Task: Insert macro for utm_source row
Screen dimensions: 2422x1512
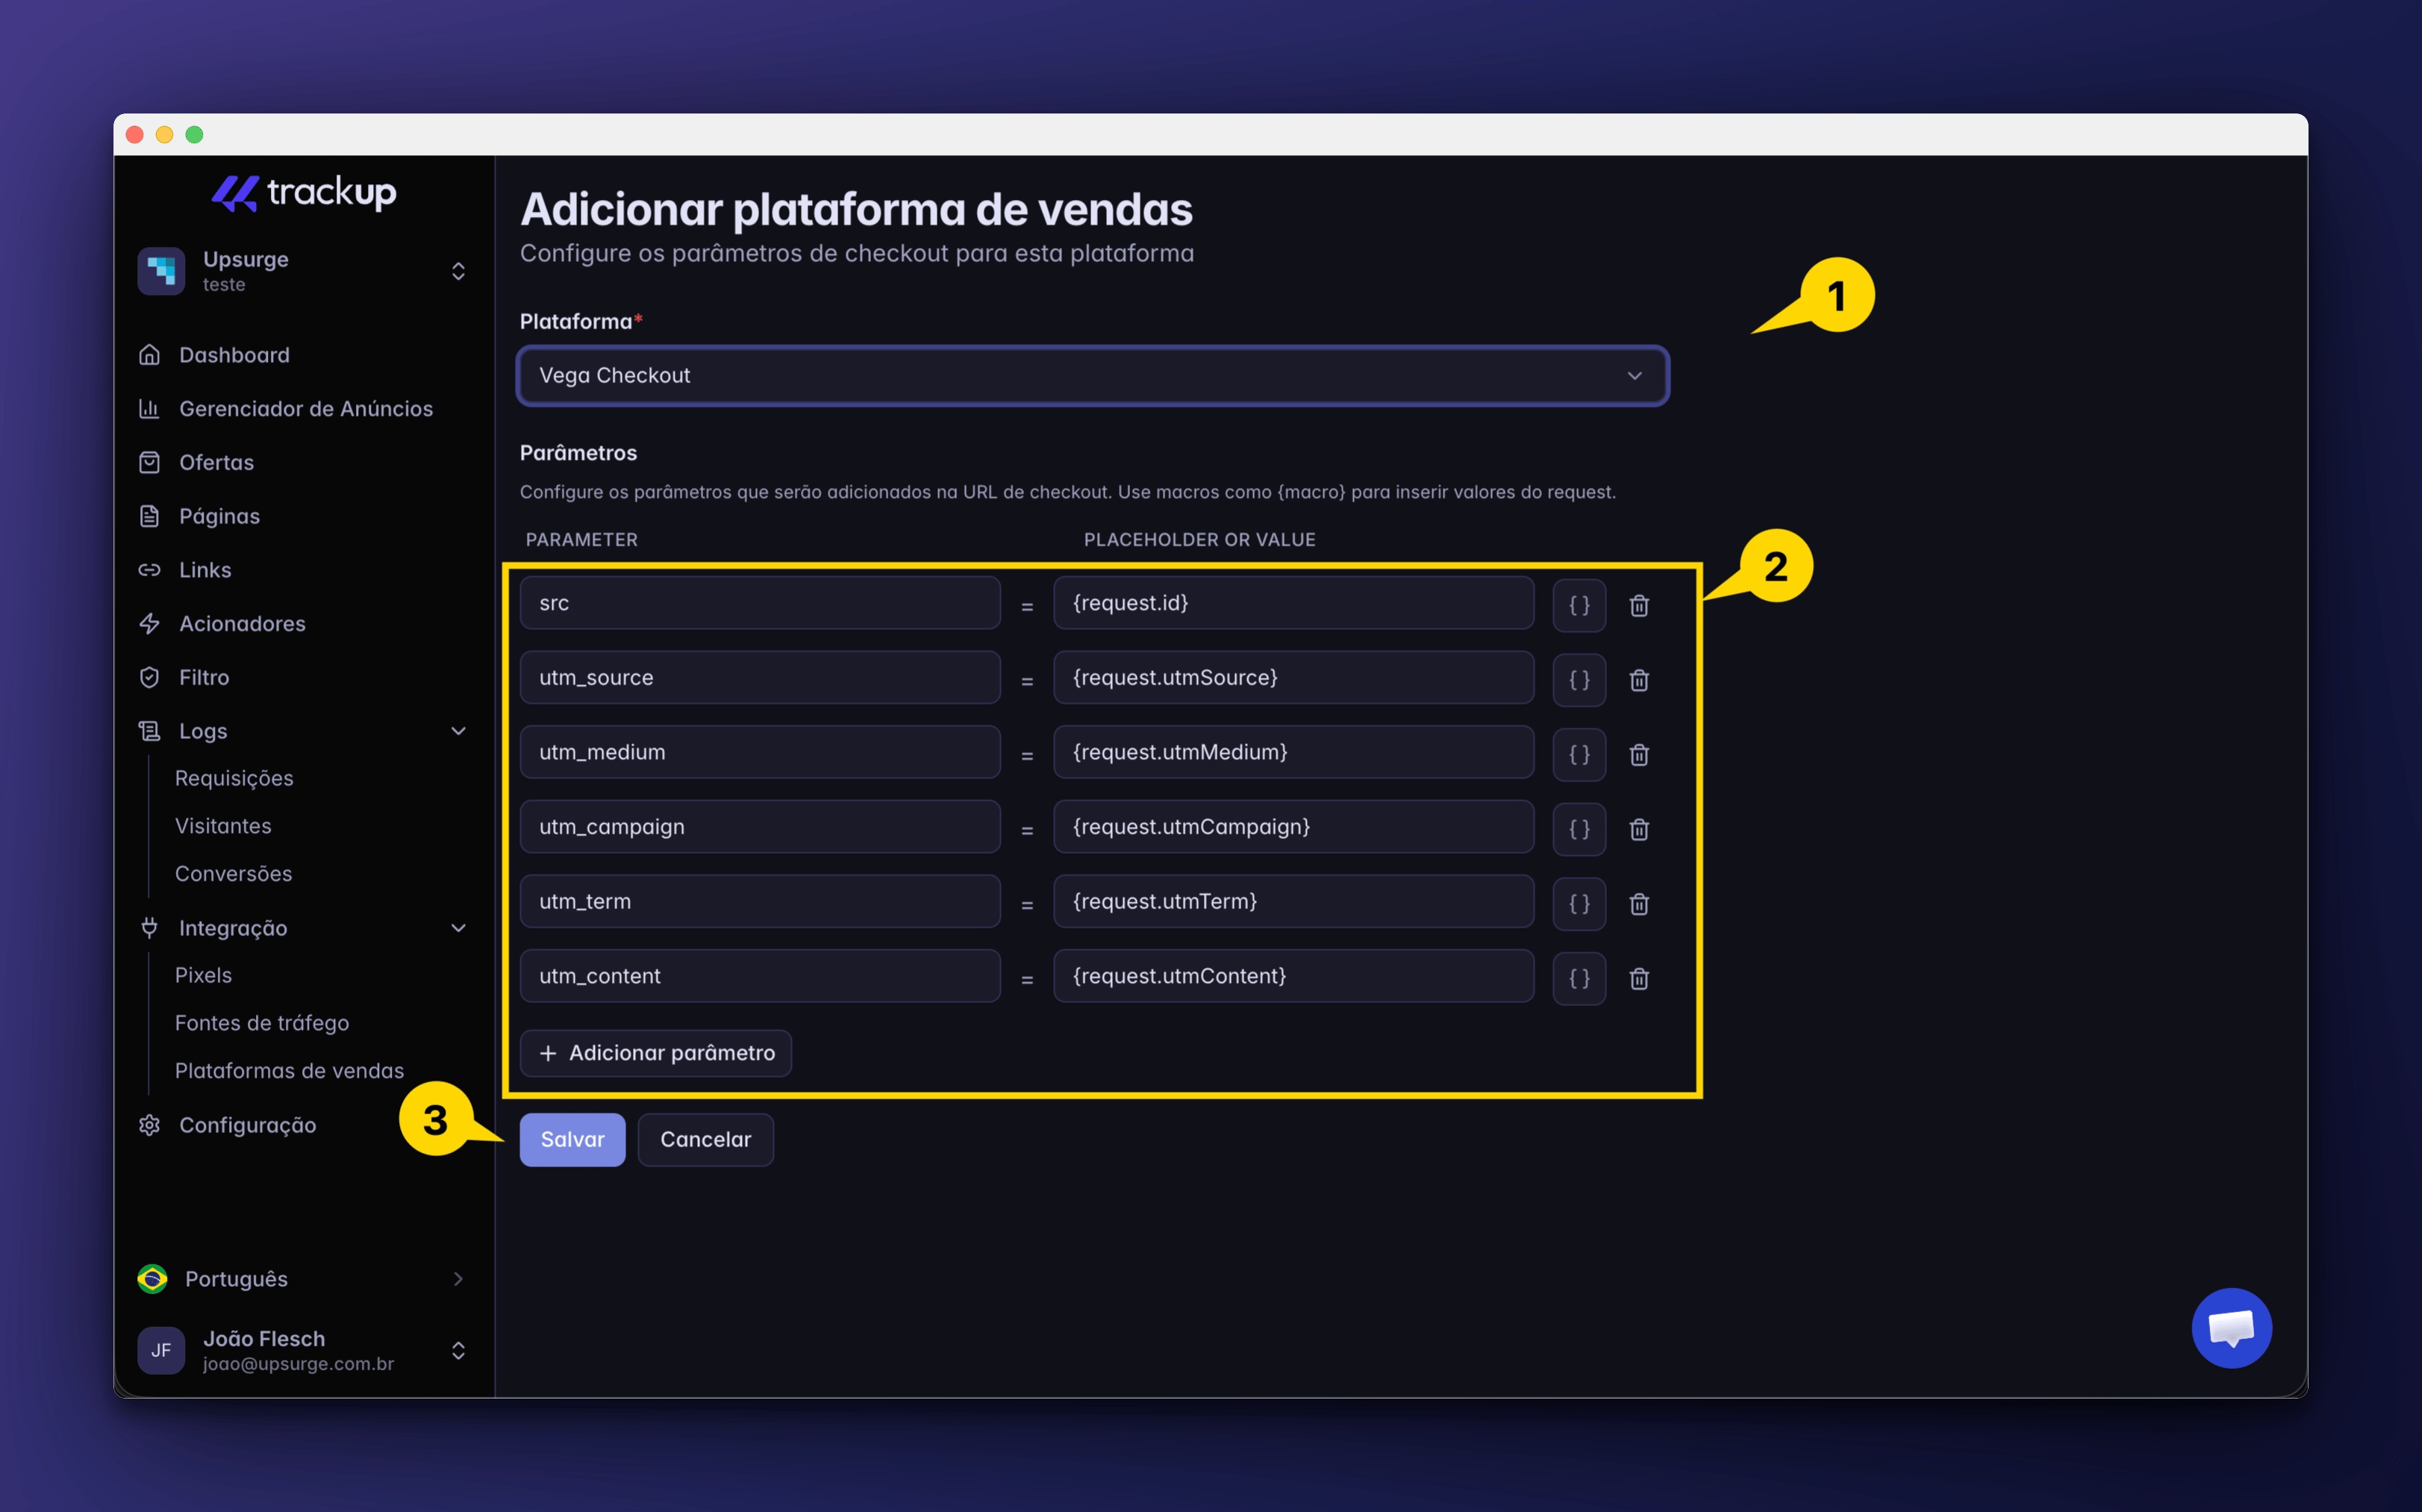Action: pyautogui.click(x=1579, y=680)
